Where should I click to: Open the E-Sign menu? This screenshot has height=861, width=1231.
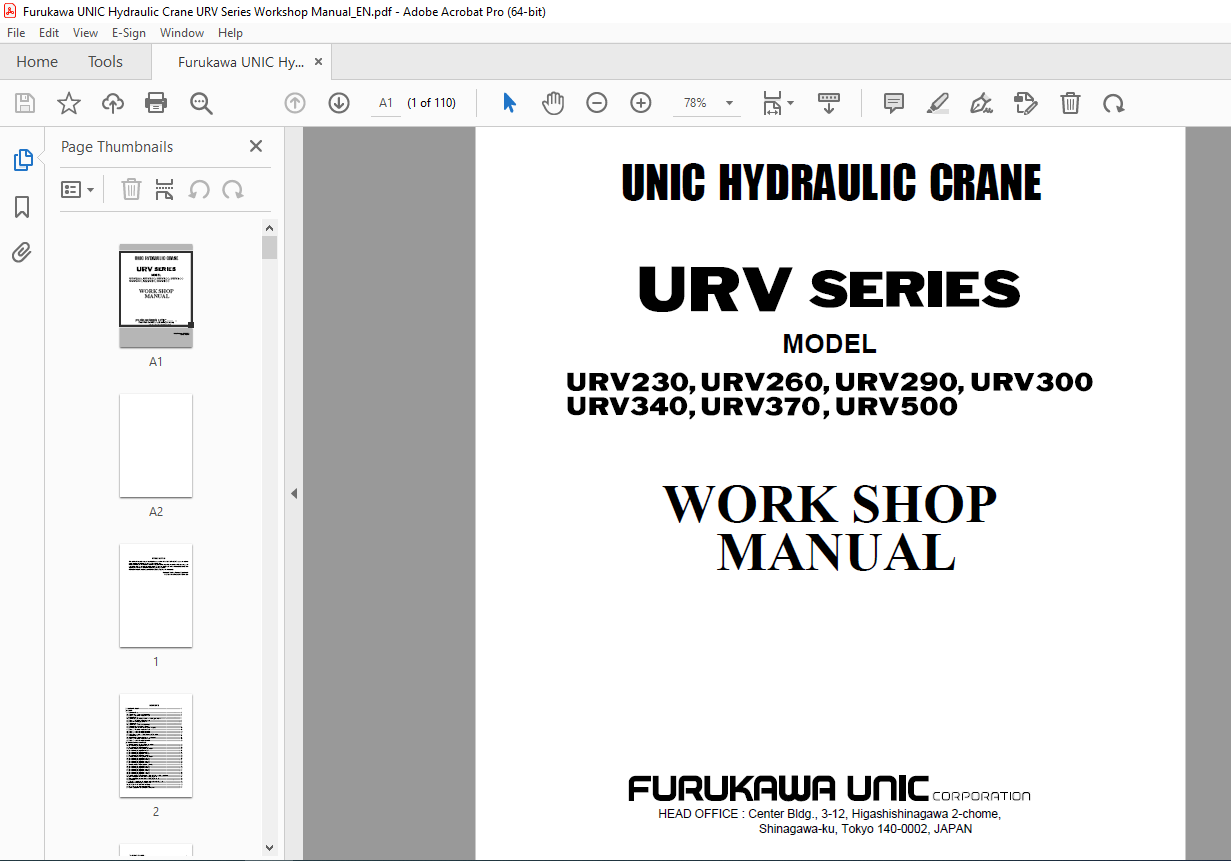pyautogui.click(x=129, y=33)
